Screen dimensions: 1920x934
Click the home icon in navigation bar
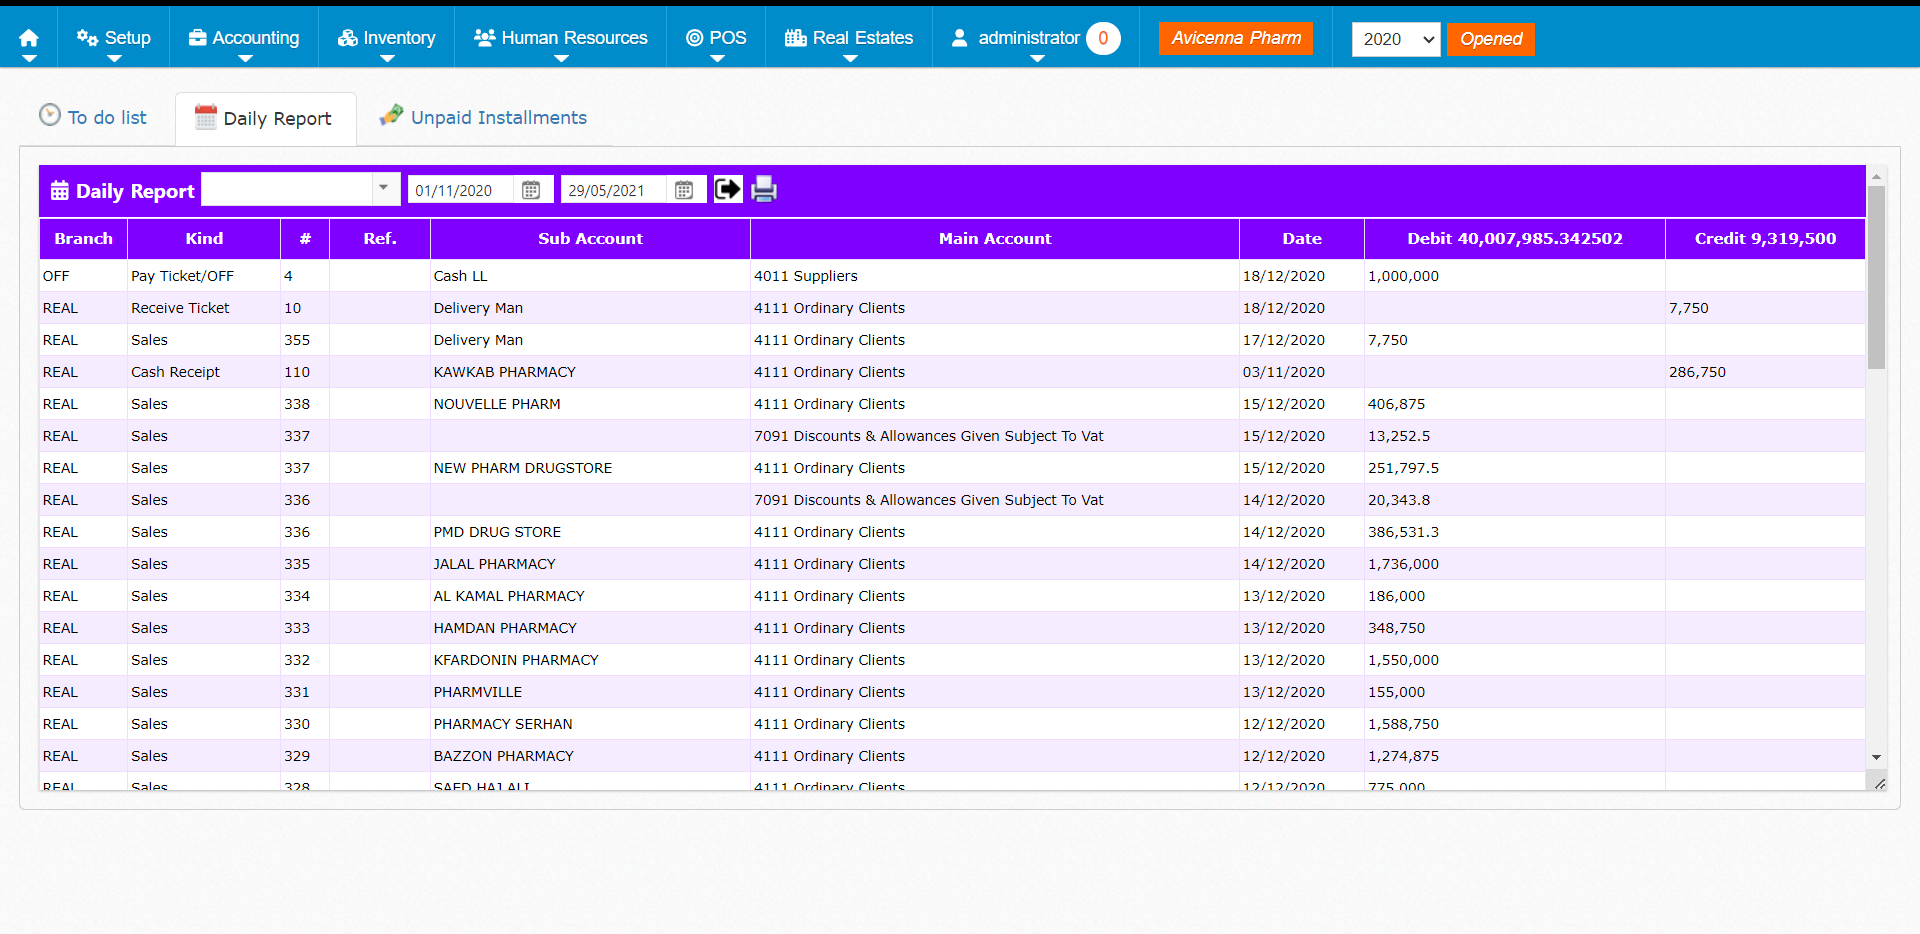pos(29,38)
